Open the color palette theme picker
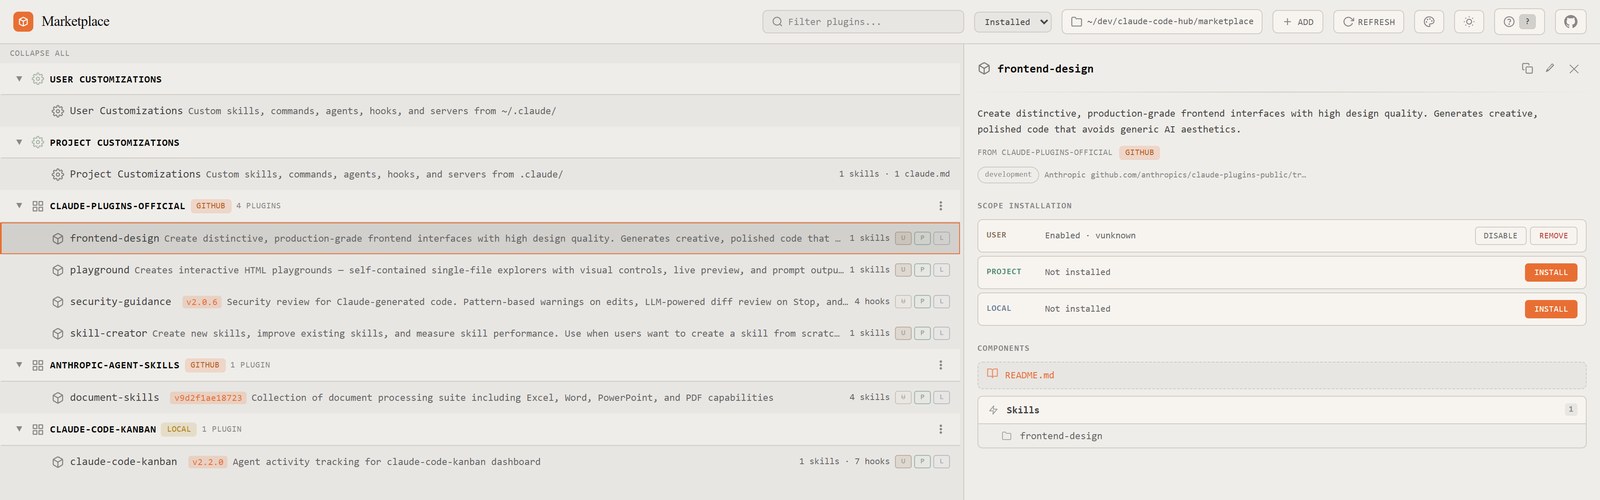Image resolution: width=1600 pixels, height=500 pixels. pyautogui.click(x=1429, y=22)
